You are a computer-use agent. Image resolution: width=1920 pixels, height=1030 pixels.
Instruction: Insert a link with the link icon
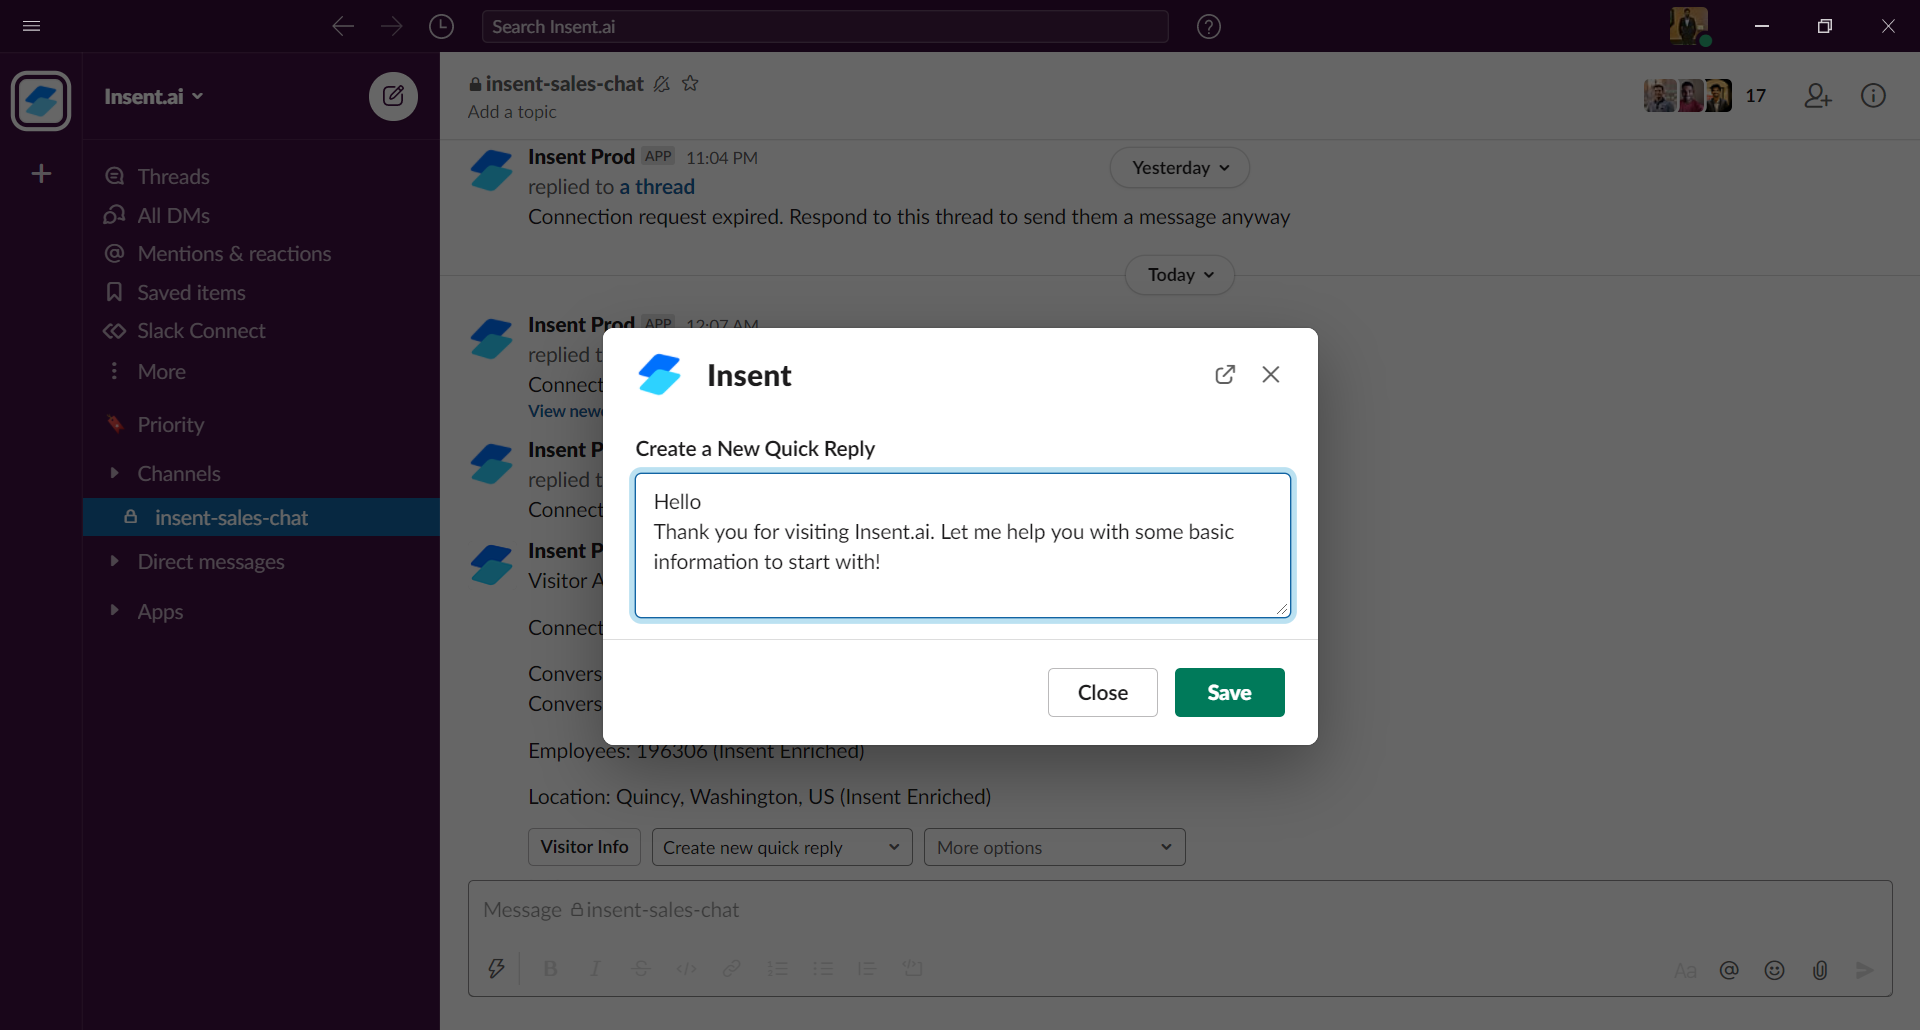point(732,968)
